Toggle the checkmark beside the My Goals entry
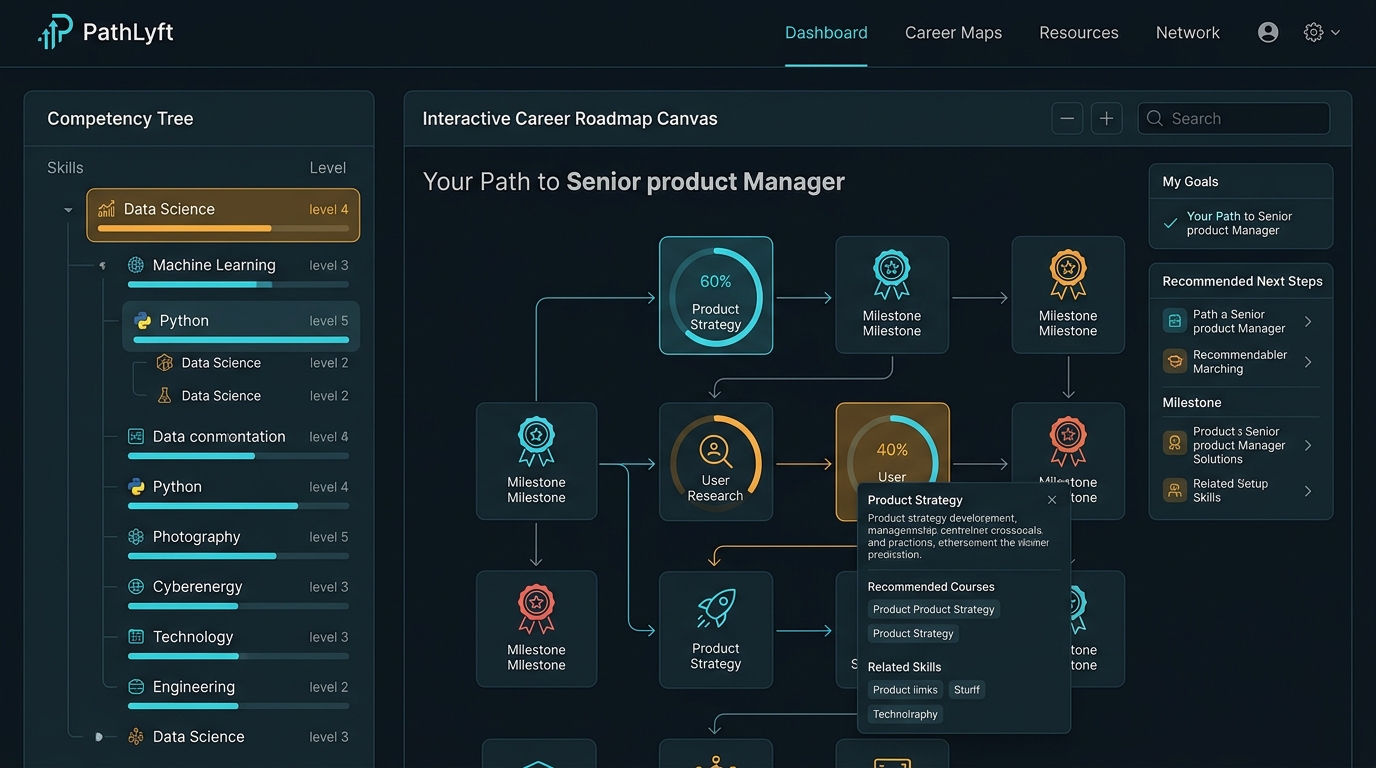Image resolution: width=1376 pixels, height=768 pixels. [1170, 223]
